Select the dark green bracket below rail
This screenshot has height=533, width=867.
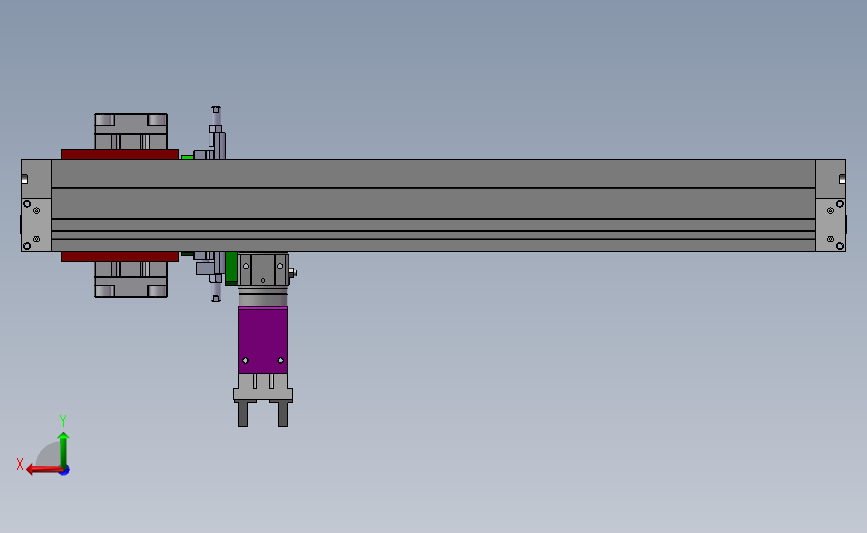(x=231, y=268)
